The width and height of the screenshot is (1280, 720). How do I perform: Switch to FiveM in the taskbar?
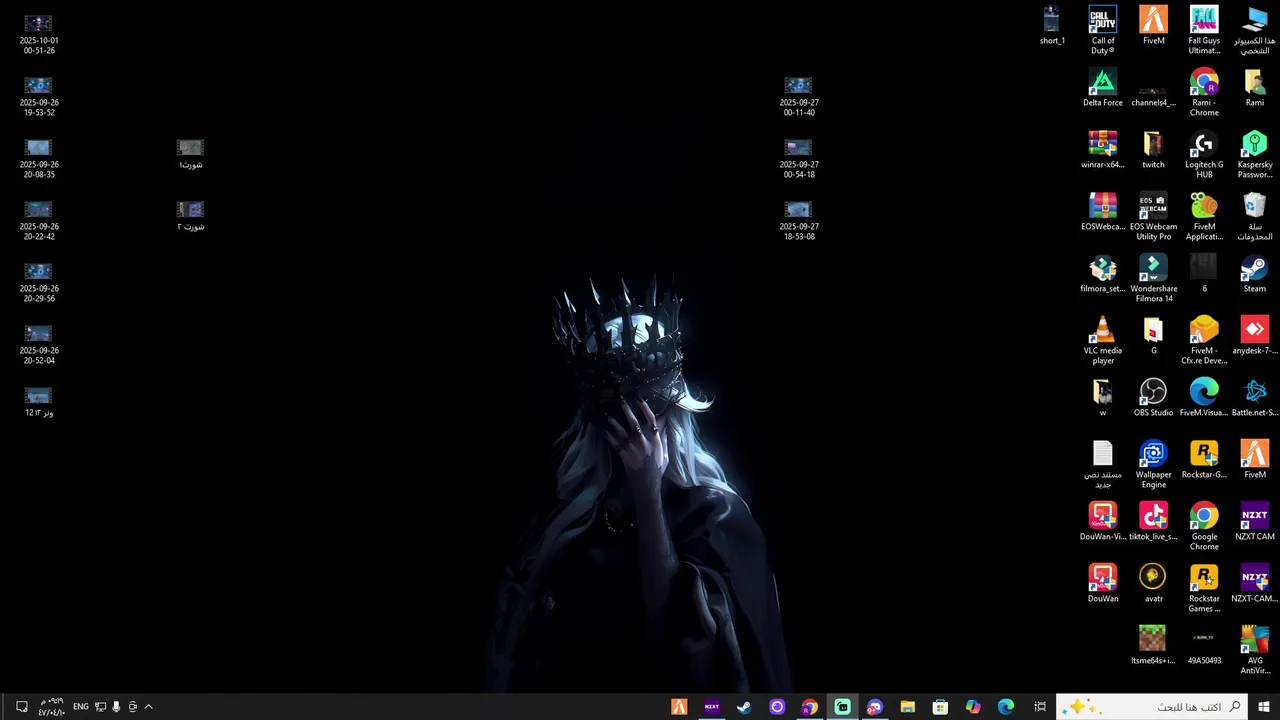679,707
